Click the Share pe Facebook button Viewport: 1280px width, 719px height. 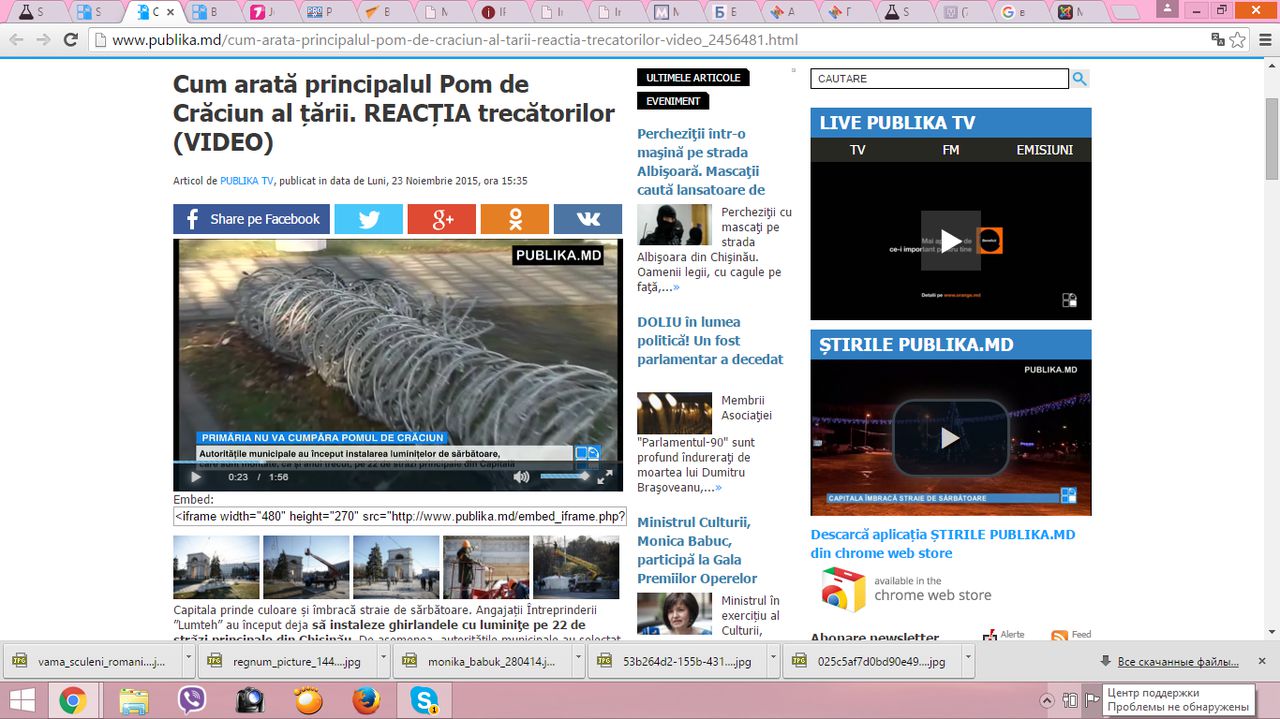coord(251,219)
